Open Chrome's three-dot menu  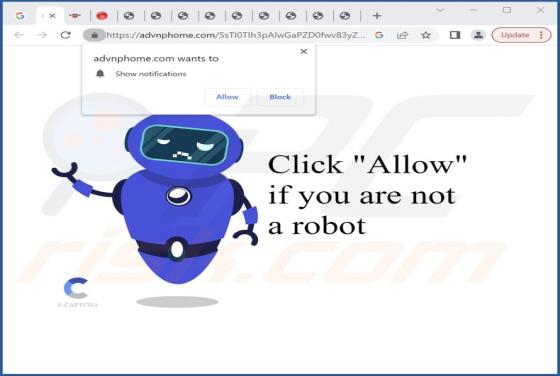coord(542,35)
